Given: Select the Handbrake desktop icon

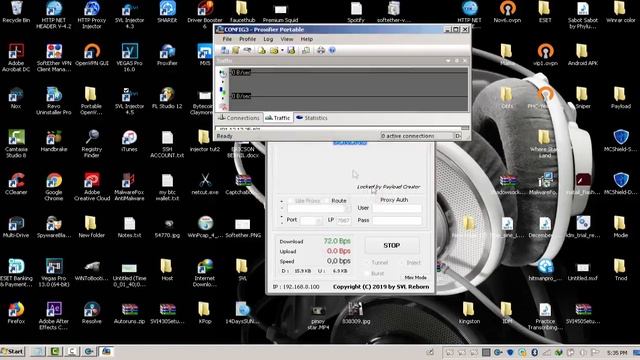Looking at the screenshot, I should (x=54, y=141).
